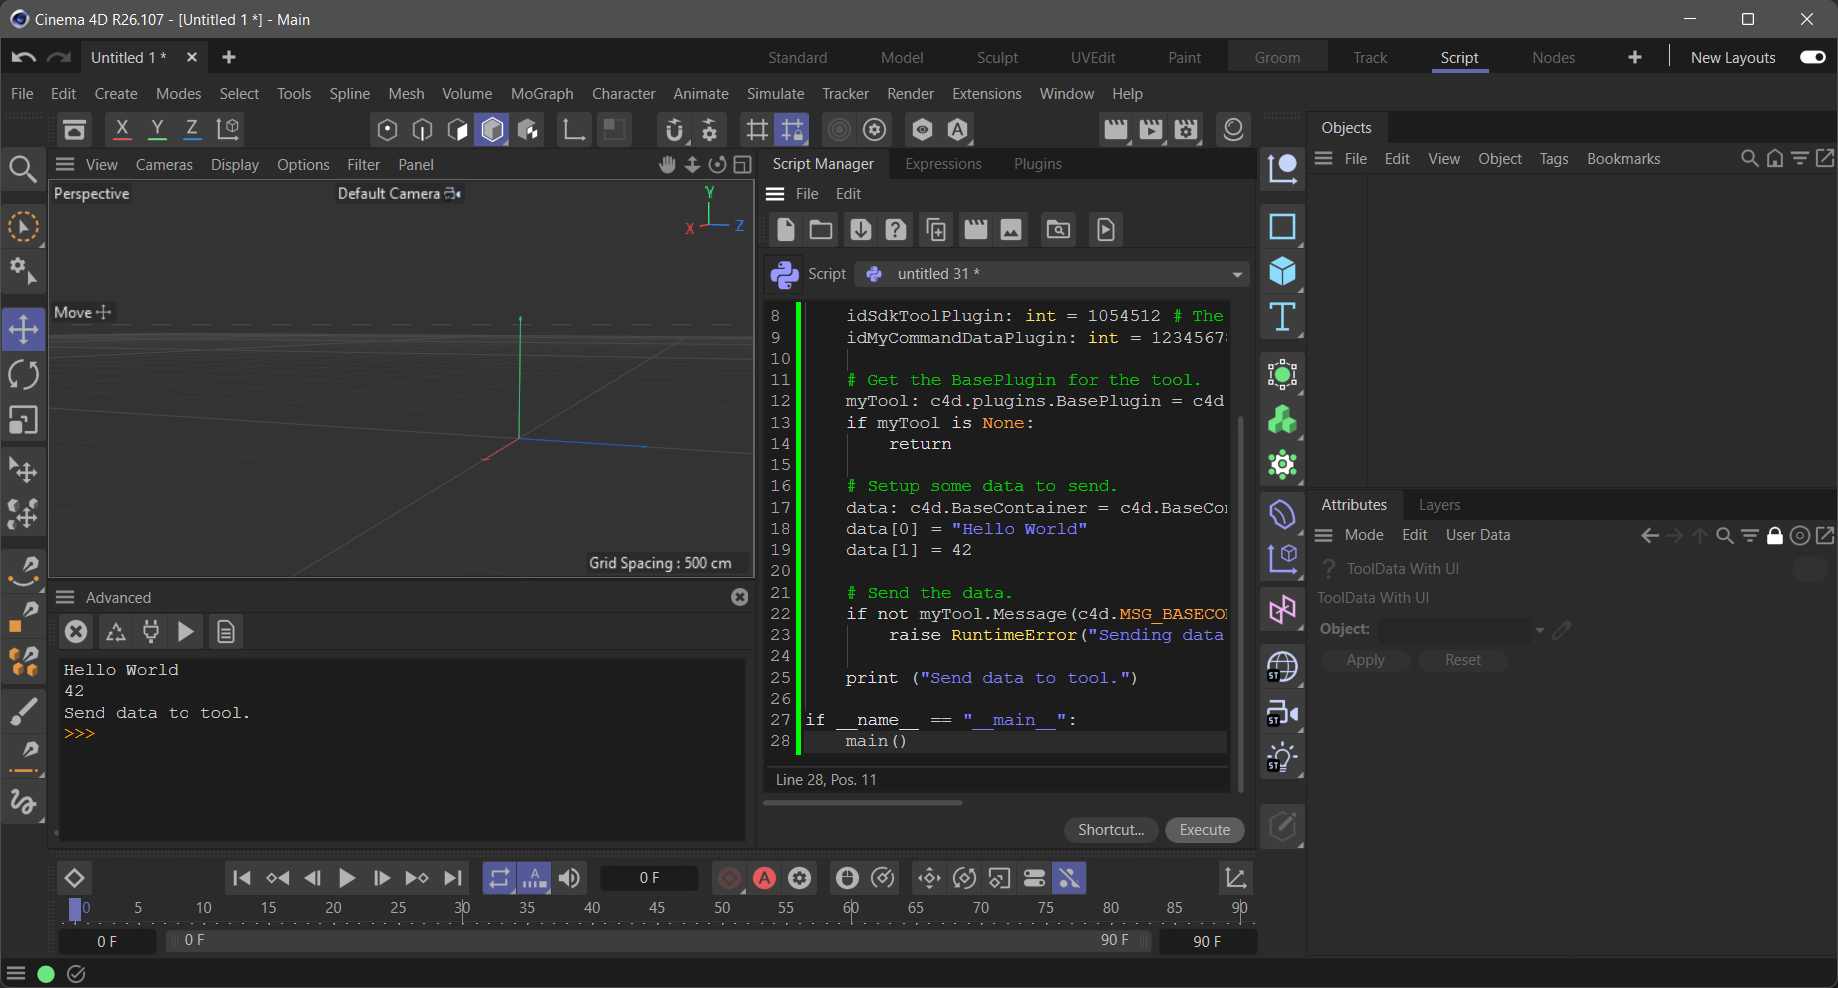Screen dimensions: 1838x988
Task: Click the Python icon beside Script label
Action: (x=785, y=274)
